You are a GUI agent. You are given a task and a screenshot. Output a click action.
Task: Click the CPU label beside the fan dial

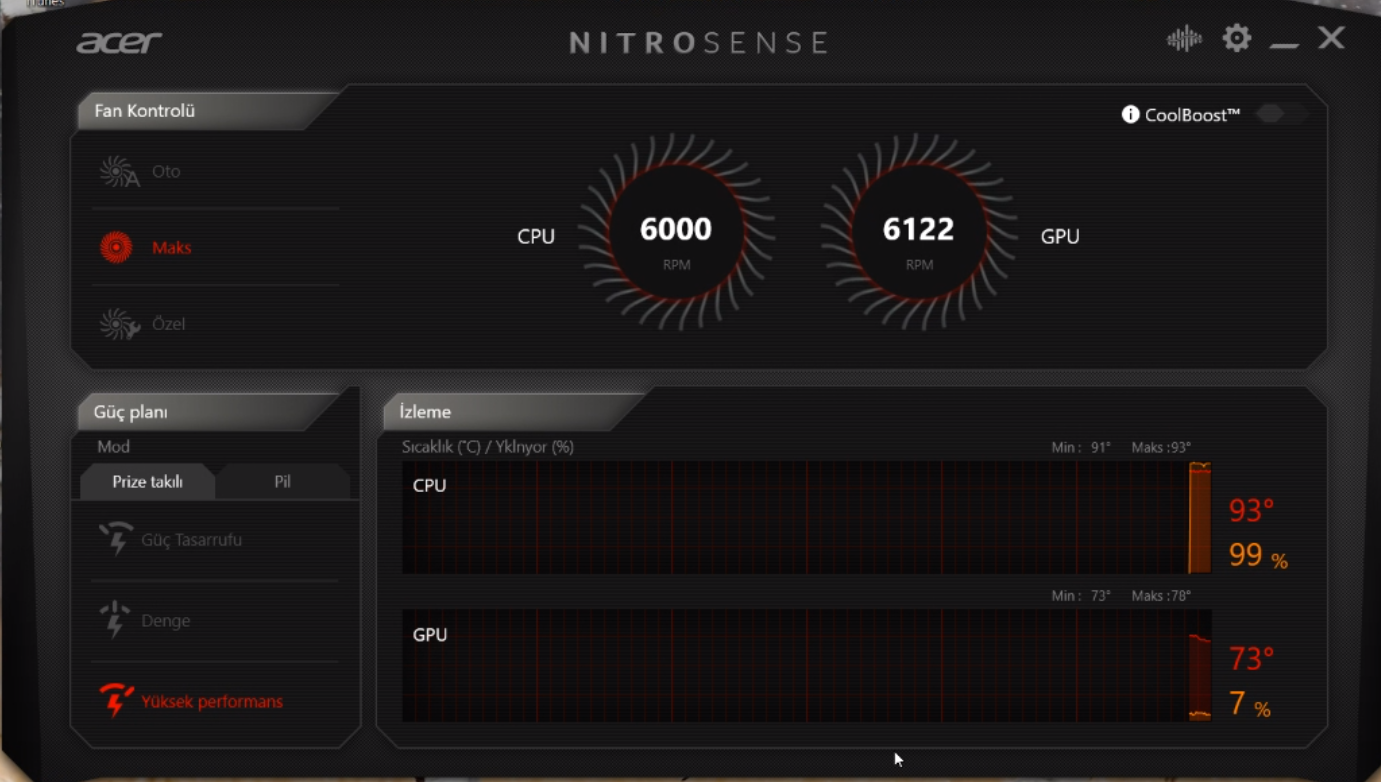536,237
